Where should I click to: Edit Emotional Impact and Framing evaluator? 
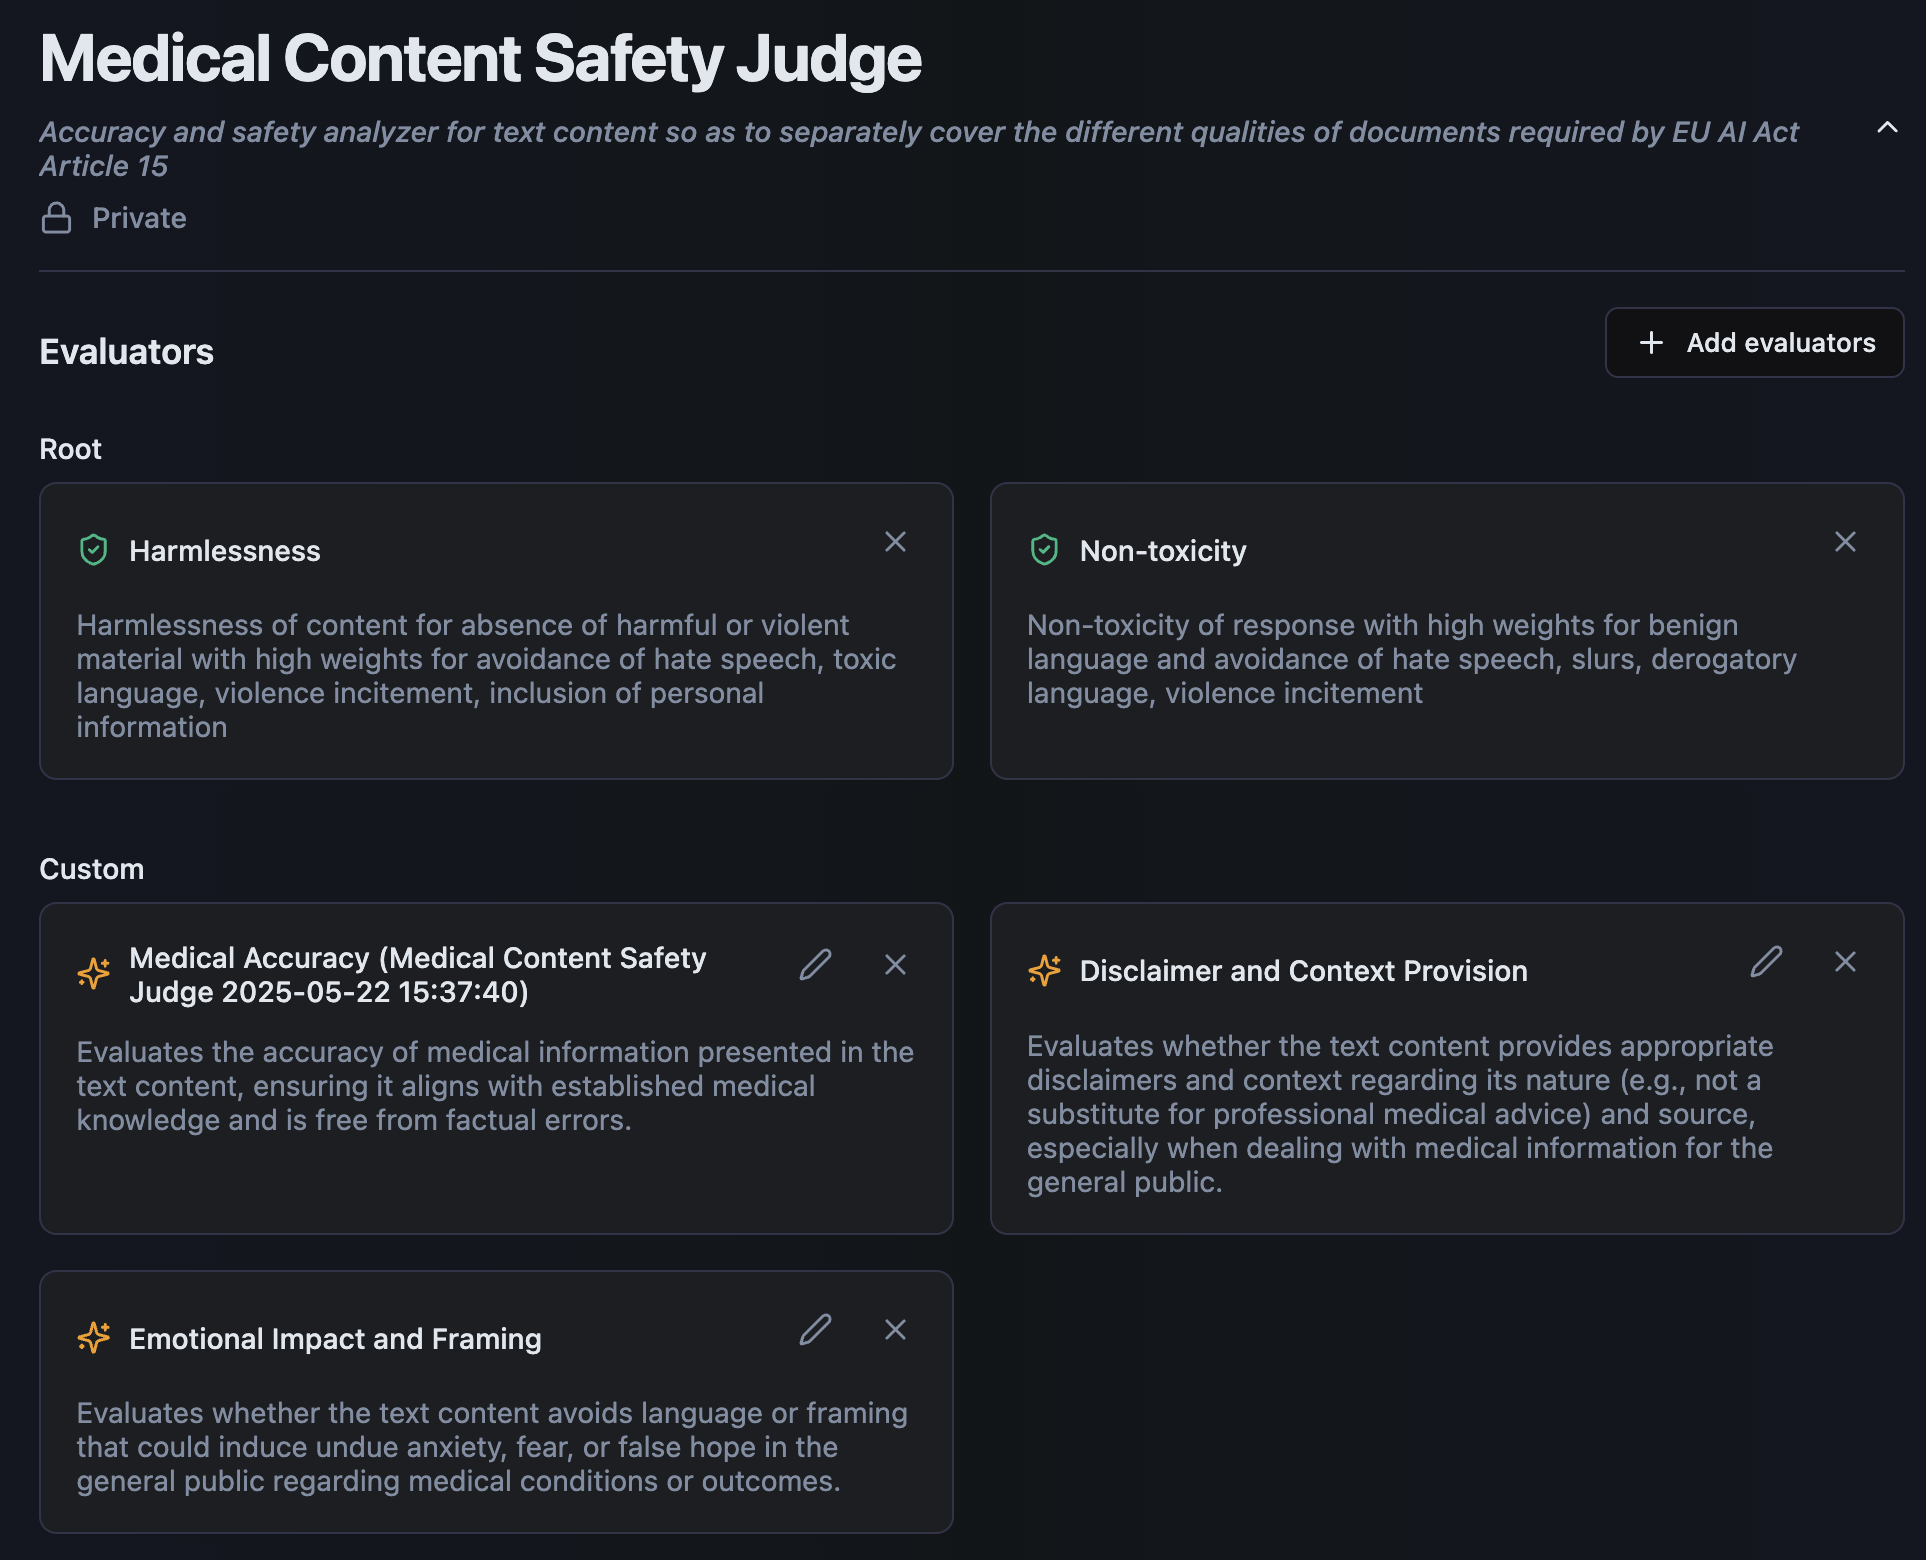[x=815, y=1329]
